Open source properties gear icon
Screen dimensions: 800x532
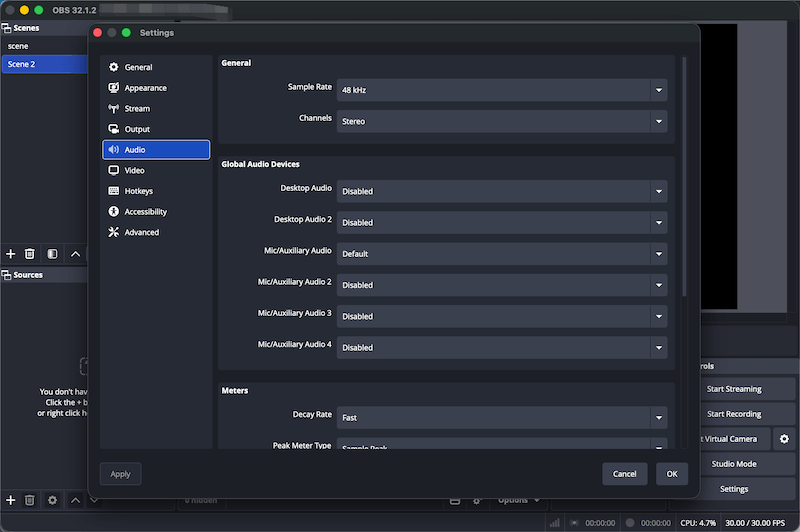52,500
